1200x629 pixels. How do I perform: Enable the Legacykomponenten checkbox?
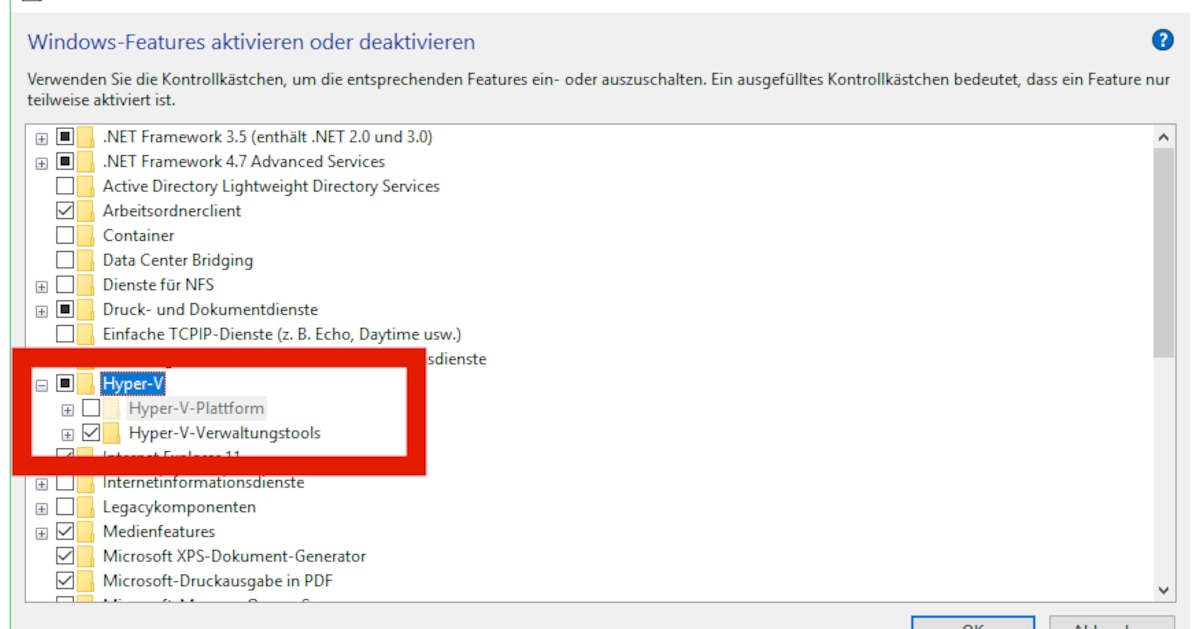(x=65, y=507)
